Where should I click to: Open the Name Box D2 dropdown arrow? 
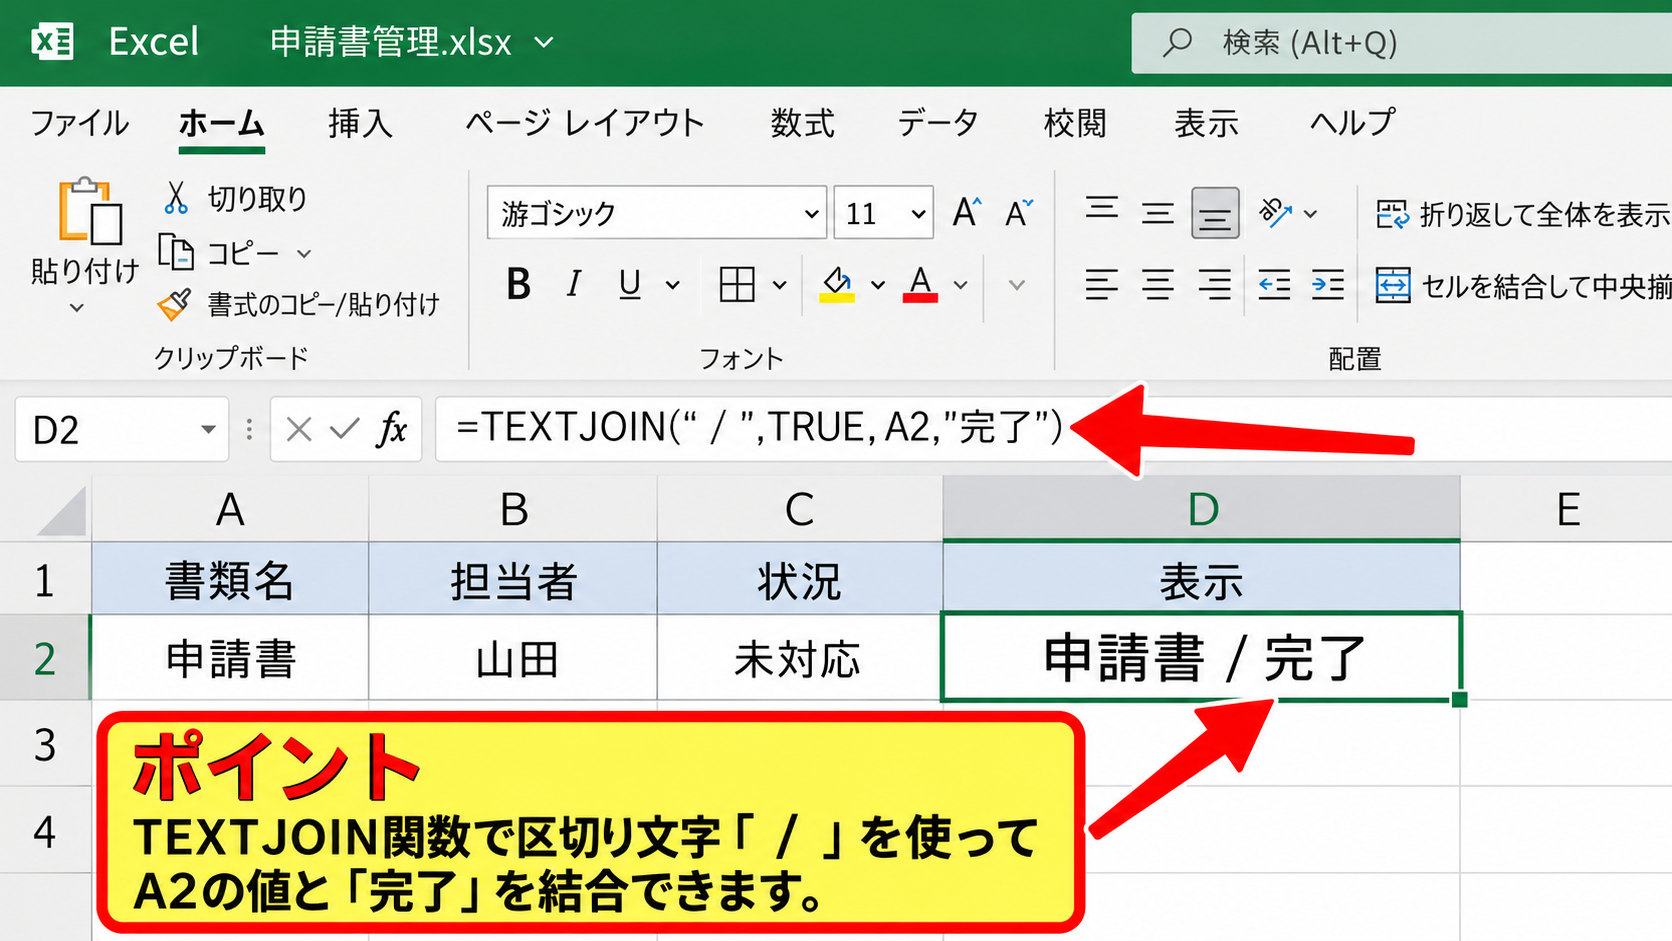[208, 430]
